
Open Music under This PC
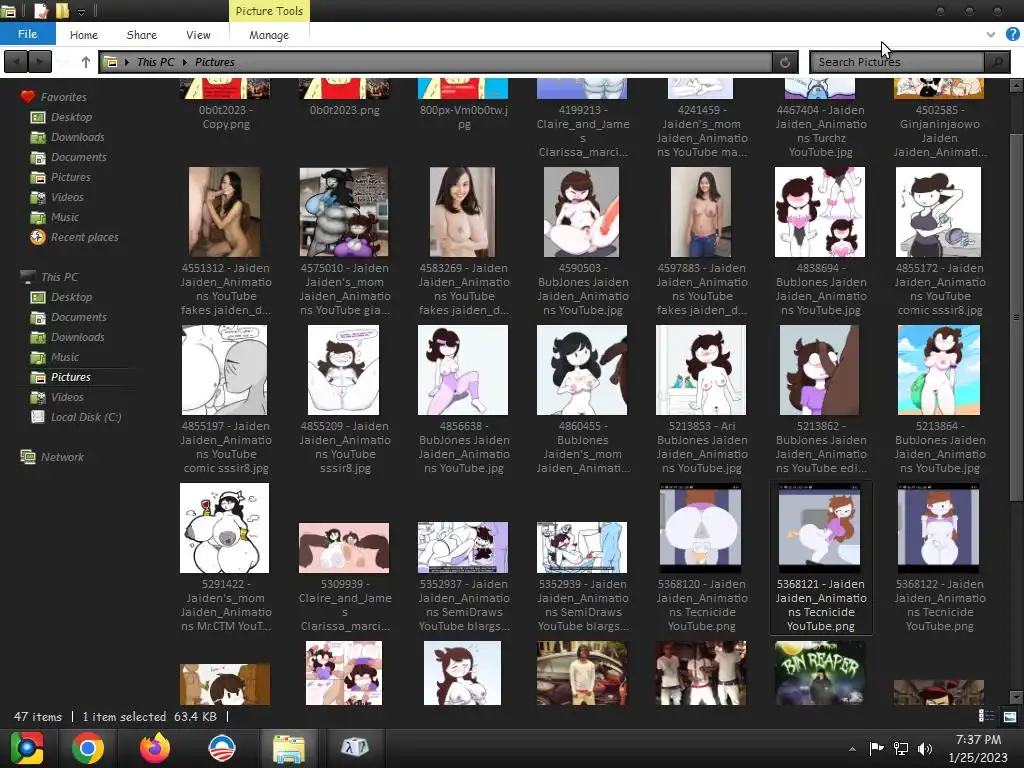[65, 357]
